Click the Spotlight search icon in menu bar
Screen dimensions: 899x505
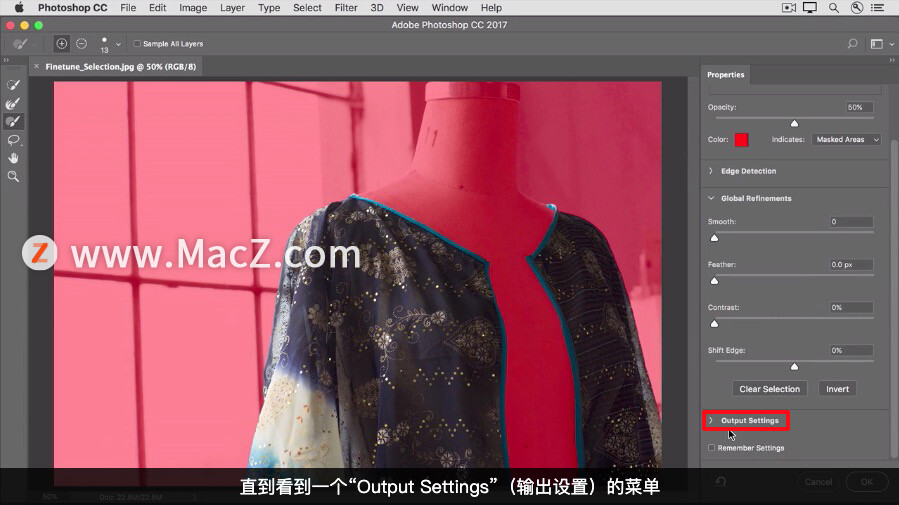(x=834, y=7)
